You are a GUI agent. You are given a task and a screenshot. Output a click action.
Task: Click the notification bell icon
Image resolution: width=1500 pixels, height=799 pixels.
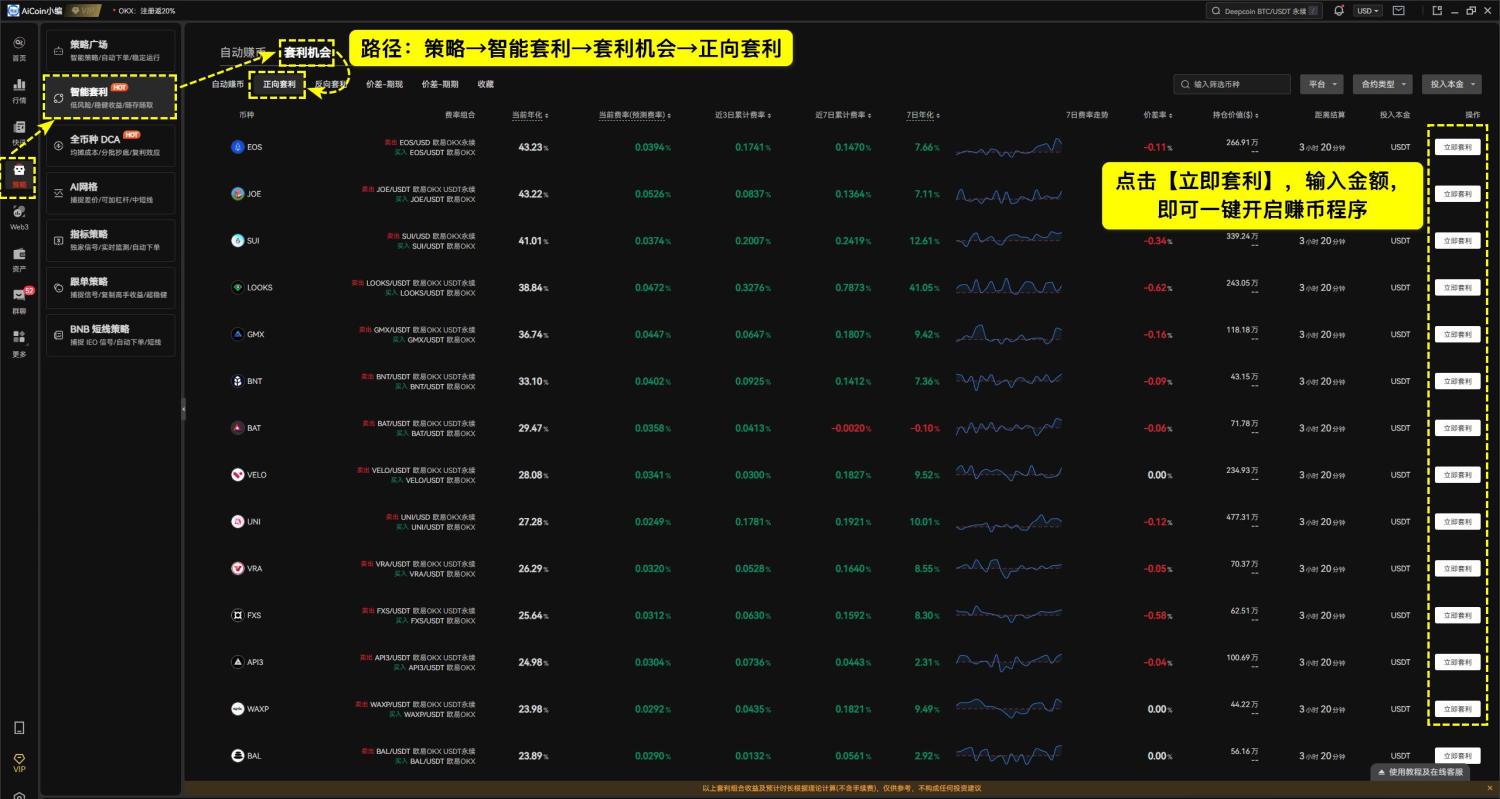click(1340, 11)
